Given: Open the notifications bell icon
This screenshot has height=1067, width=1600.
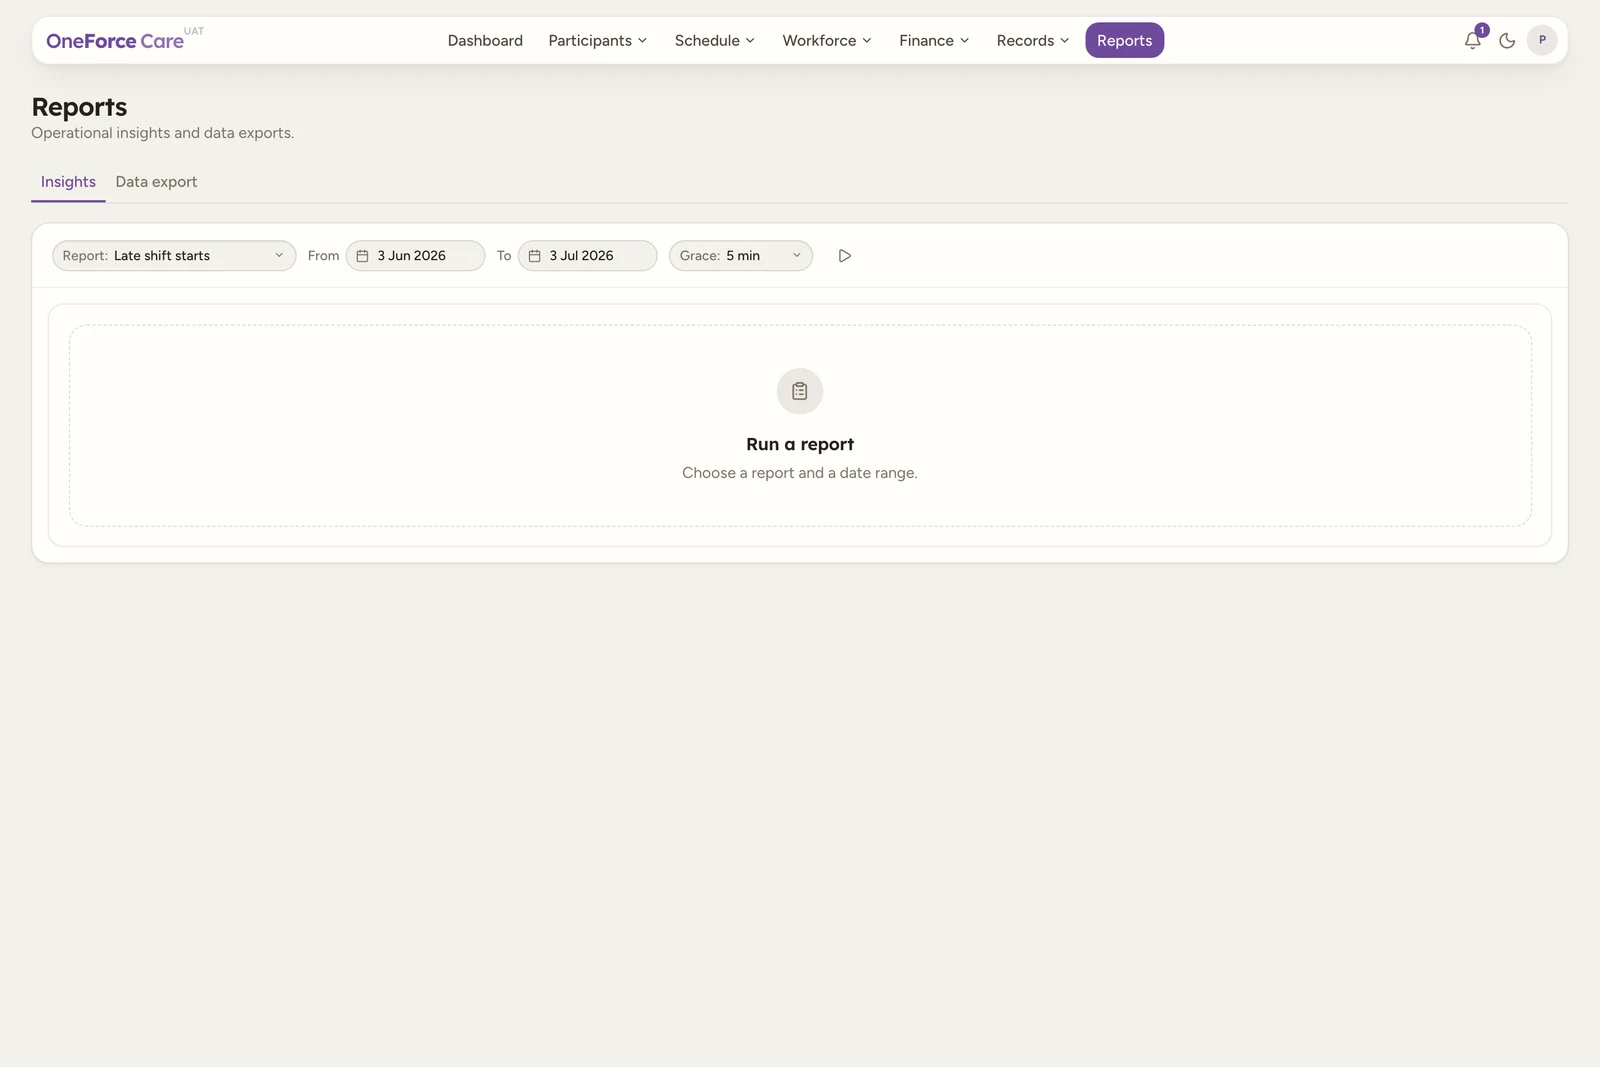Looking at the screenshot, I should click(x=1473, y=40).
